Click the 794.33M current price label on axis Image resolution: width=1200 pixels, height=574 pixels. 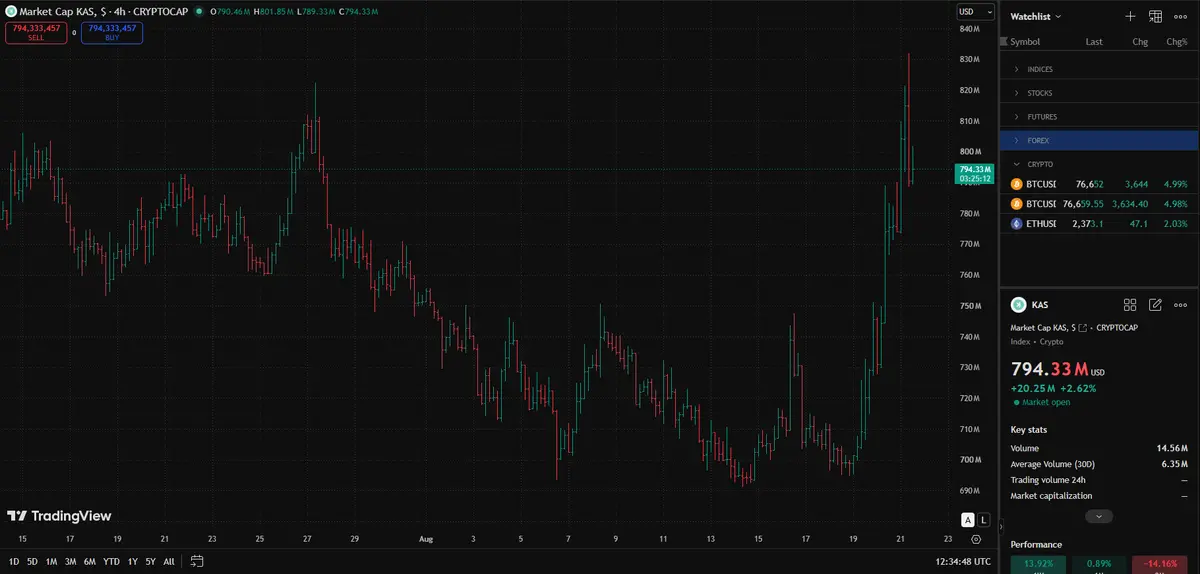pyautogui.click(x=975, y=174)
